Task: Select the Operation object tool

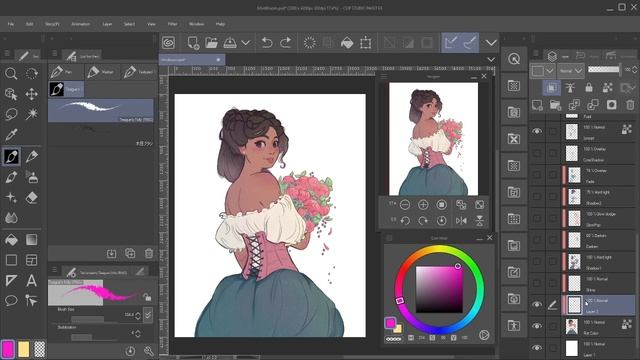Action: tap(11, 94)
